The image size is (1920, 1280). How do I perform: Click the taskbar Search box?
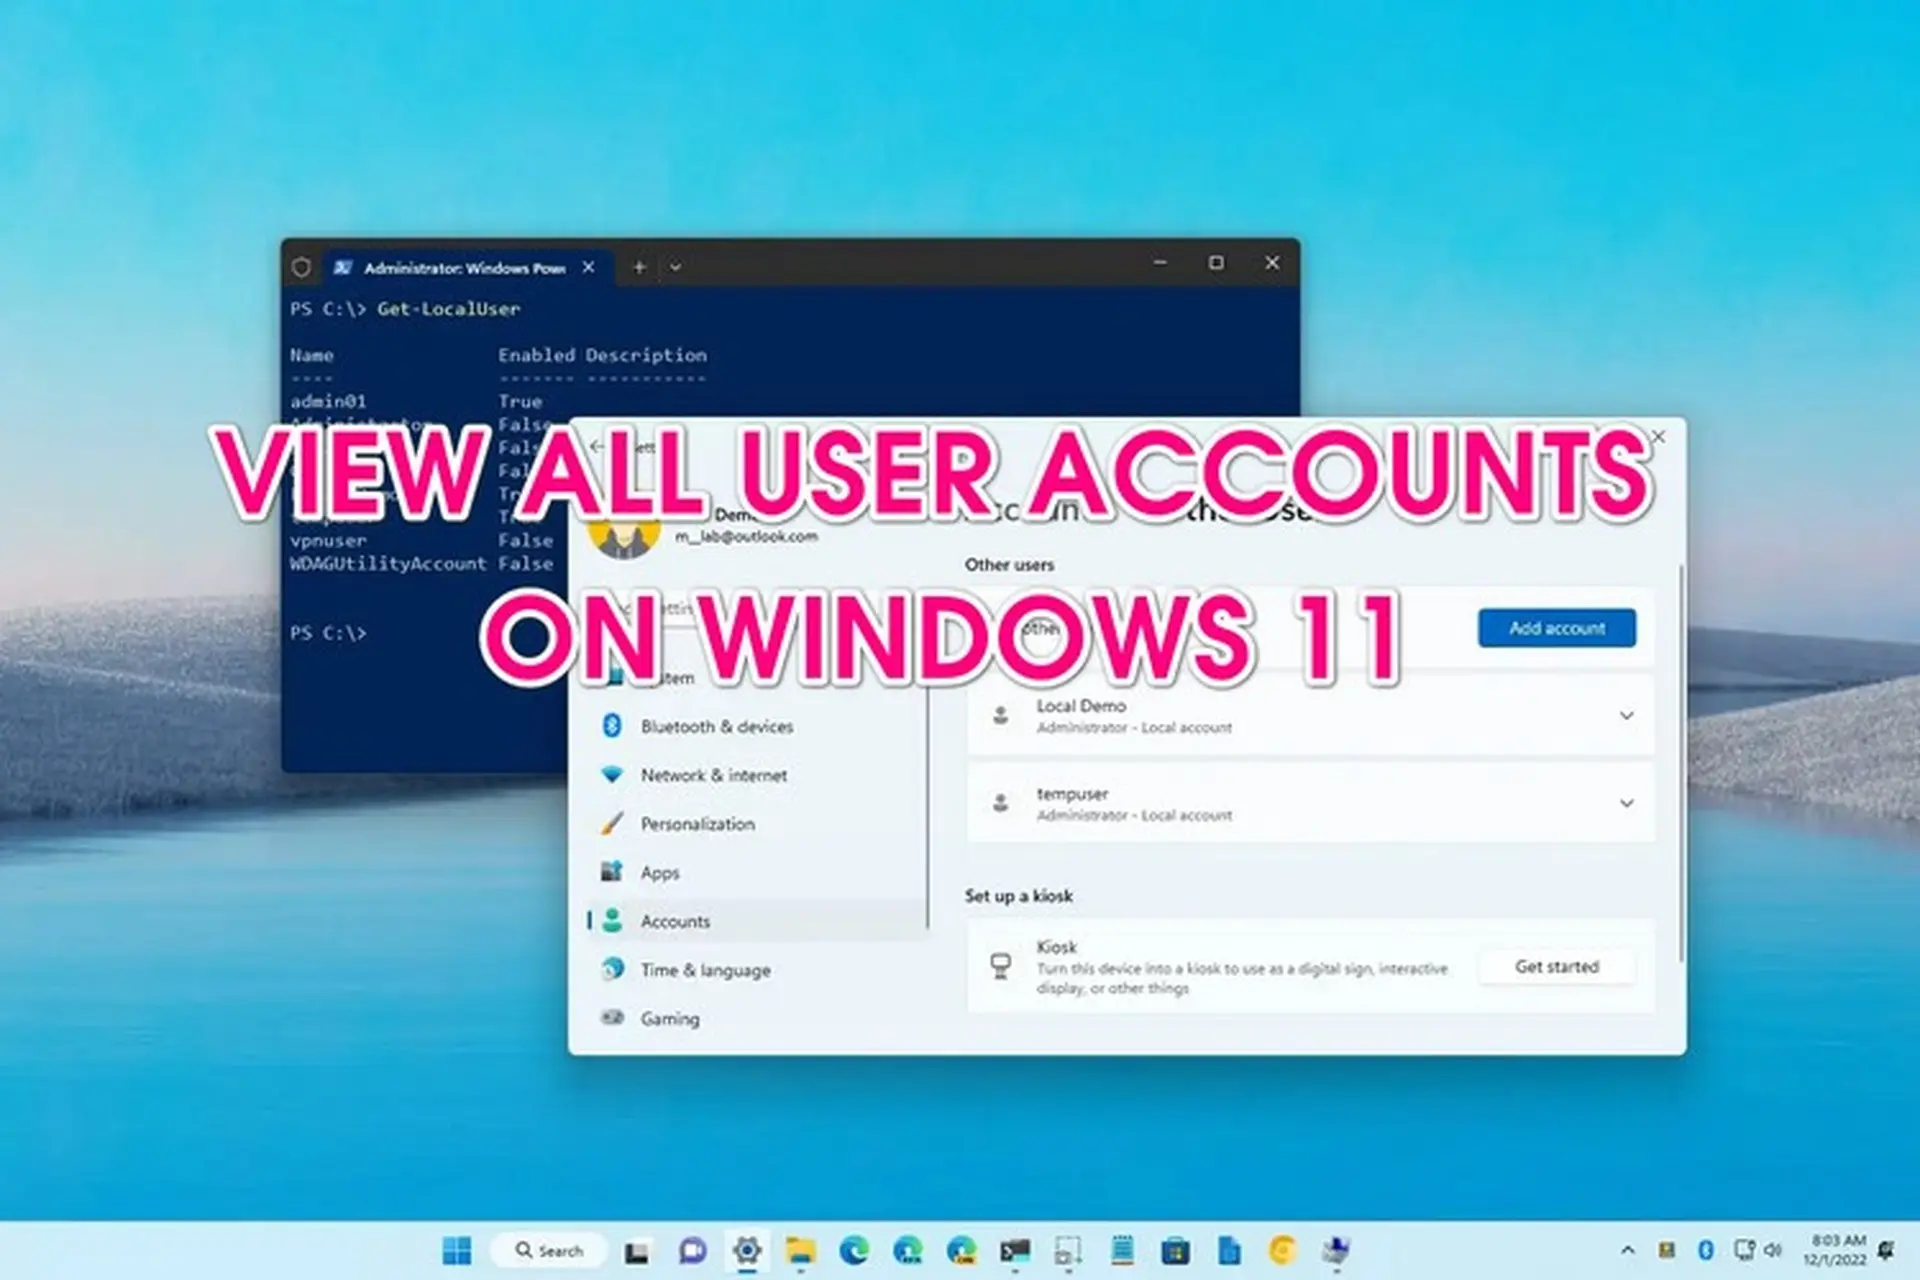pyautogui.click(x=548, y=1250)
